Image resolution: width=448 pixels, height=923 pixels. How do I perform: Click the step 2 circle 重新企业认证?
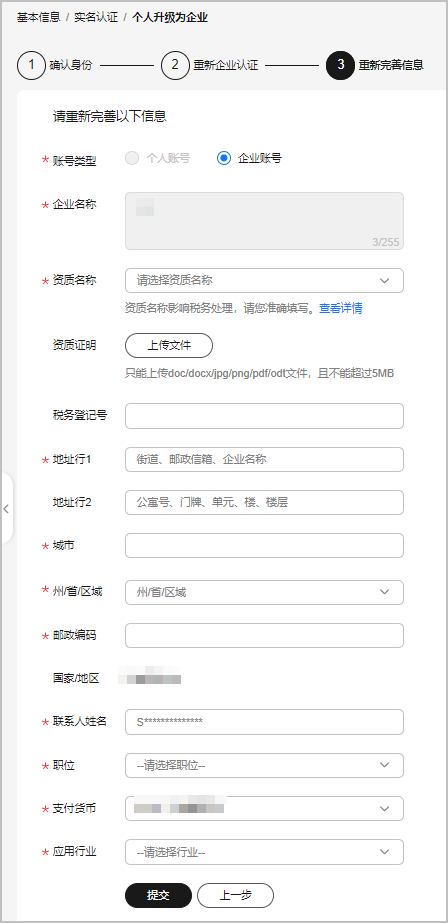(175, 65)
